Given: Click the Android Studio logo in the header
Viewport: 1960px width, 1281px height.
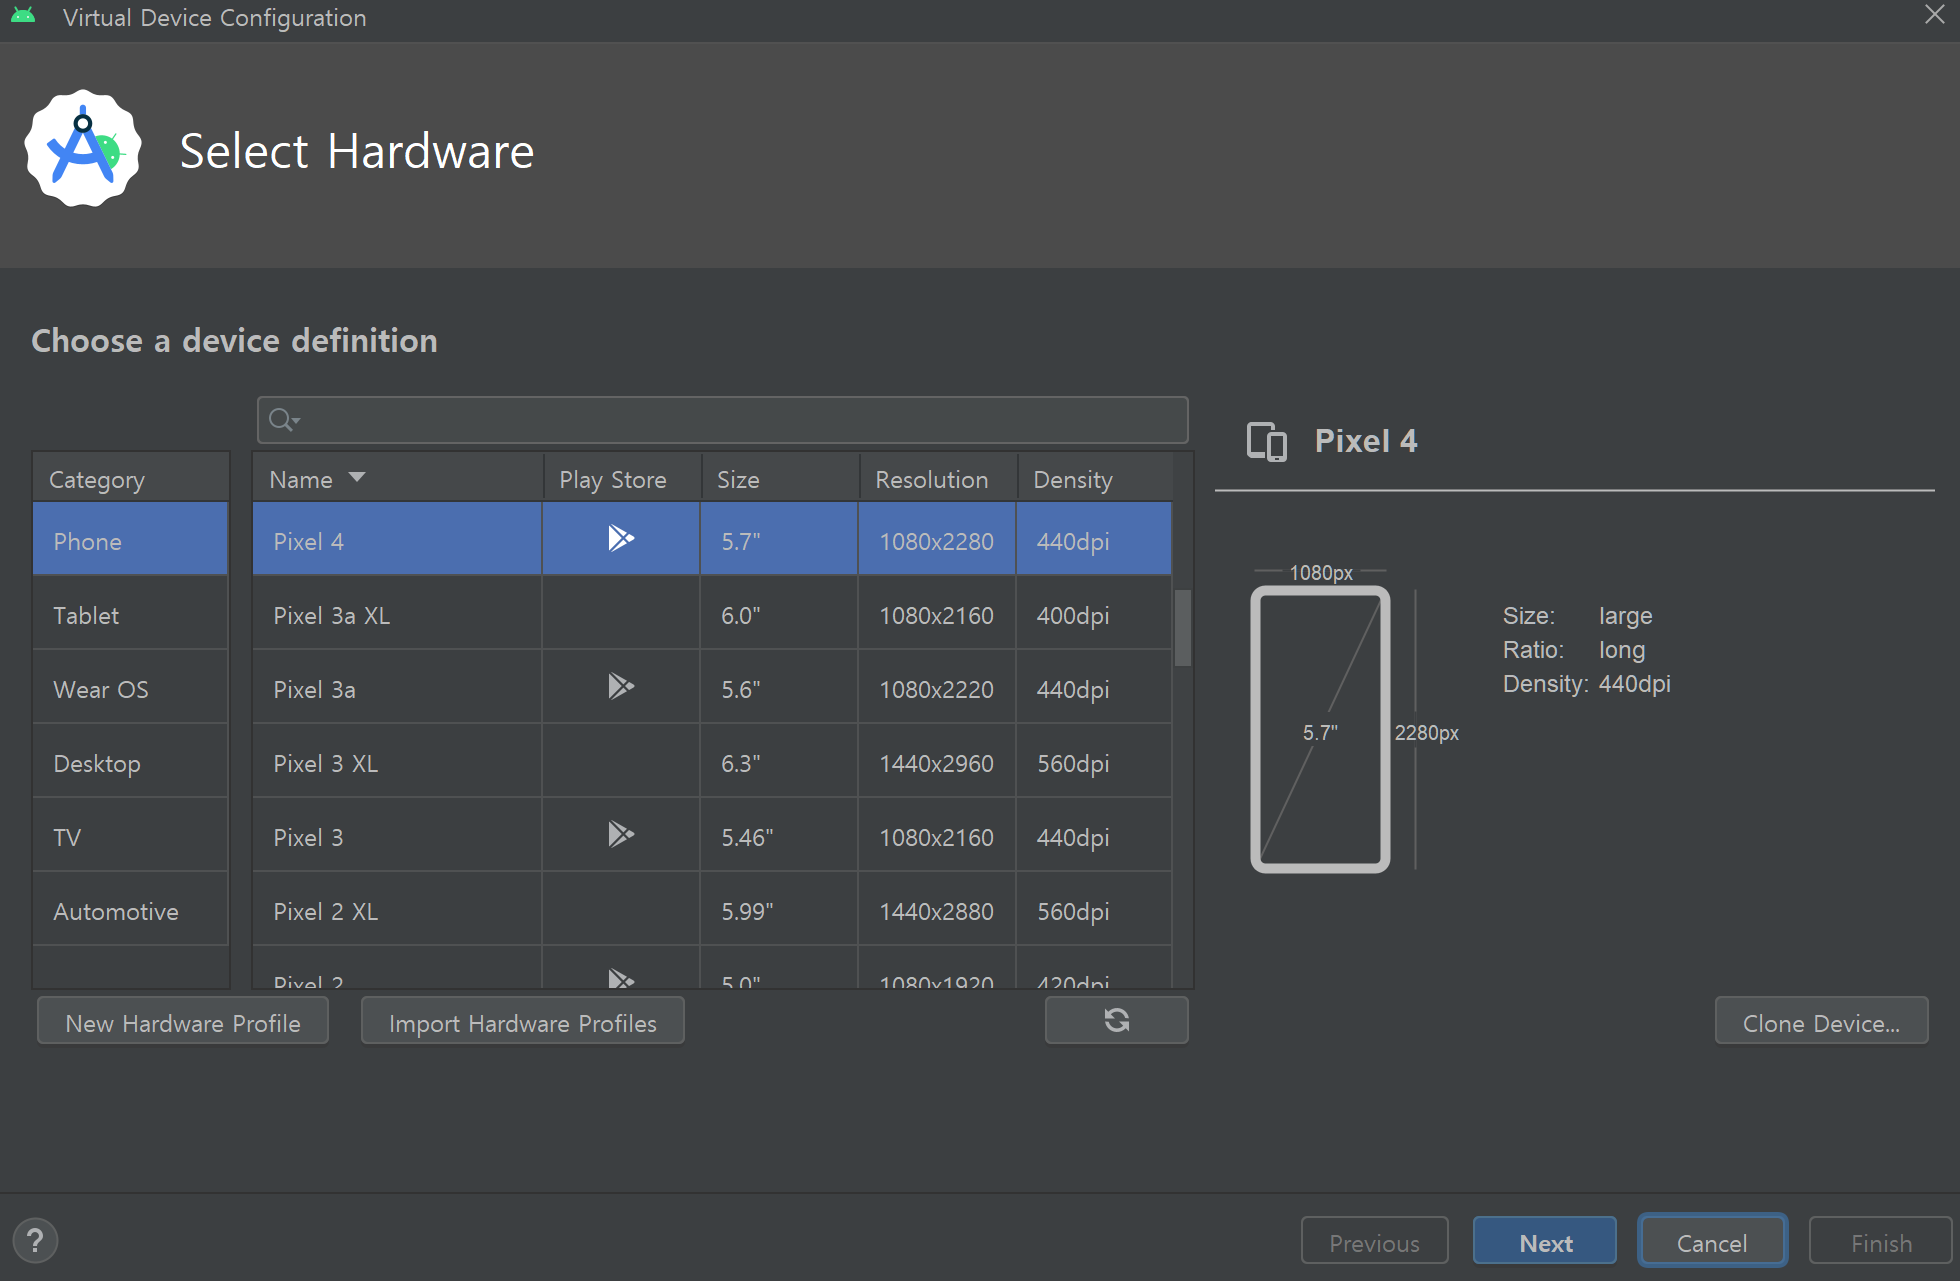Looking at the screenshot, I should tap(83, 150).
